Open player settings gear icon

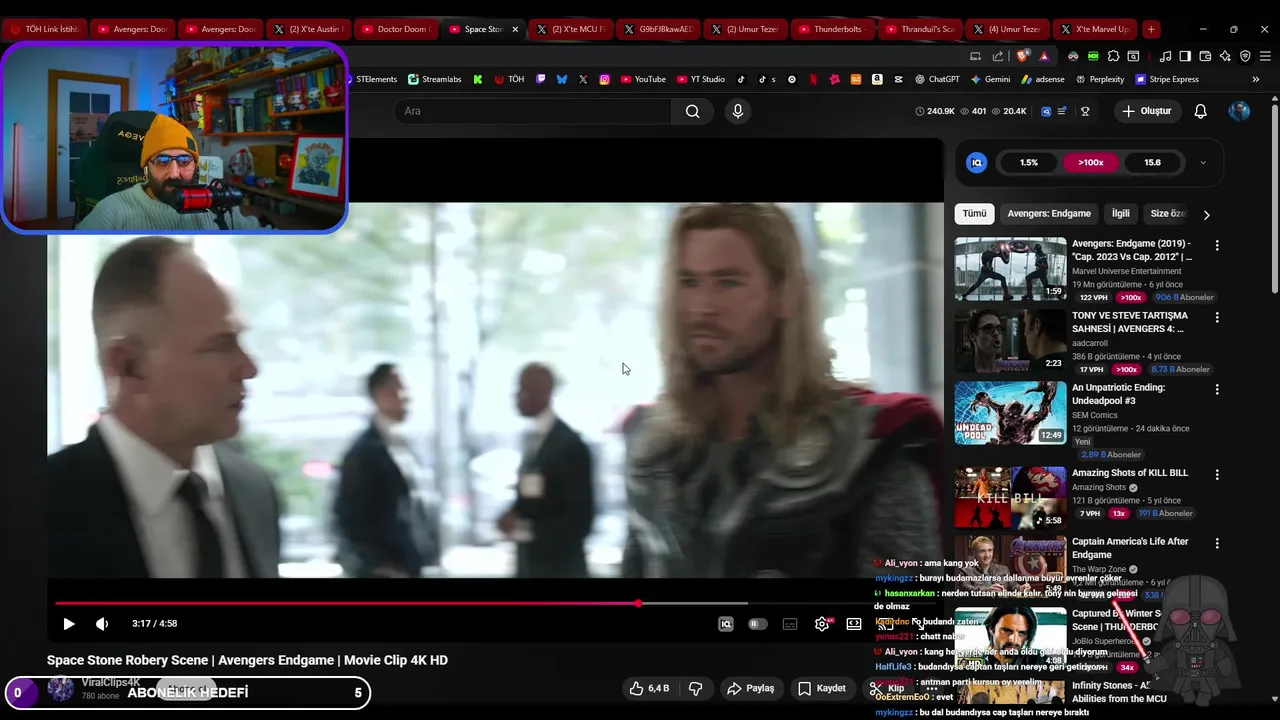click(x=822, y=624)
